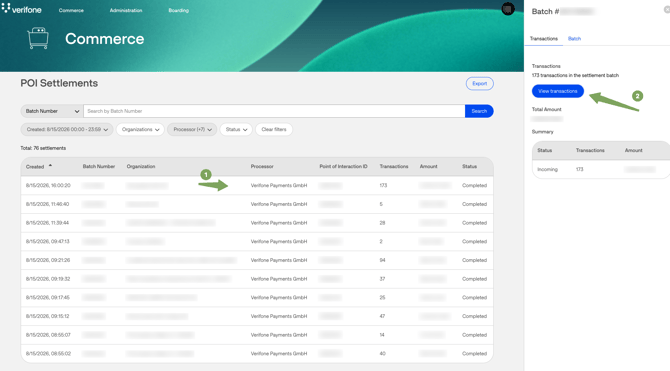The height and width of the screenshot is (371, 670).
Task: Select the 8/15/2026, 08:55:07 settlement row
Action: coord(257,335)
